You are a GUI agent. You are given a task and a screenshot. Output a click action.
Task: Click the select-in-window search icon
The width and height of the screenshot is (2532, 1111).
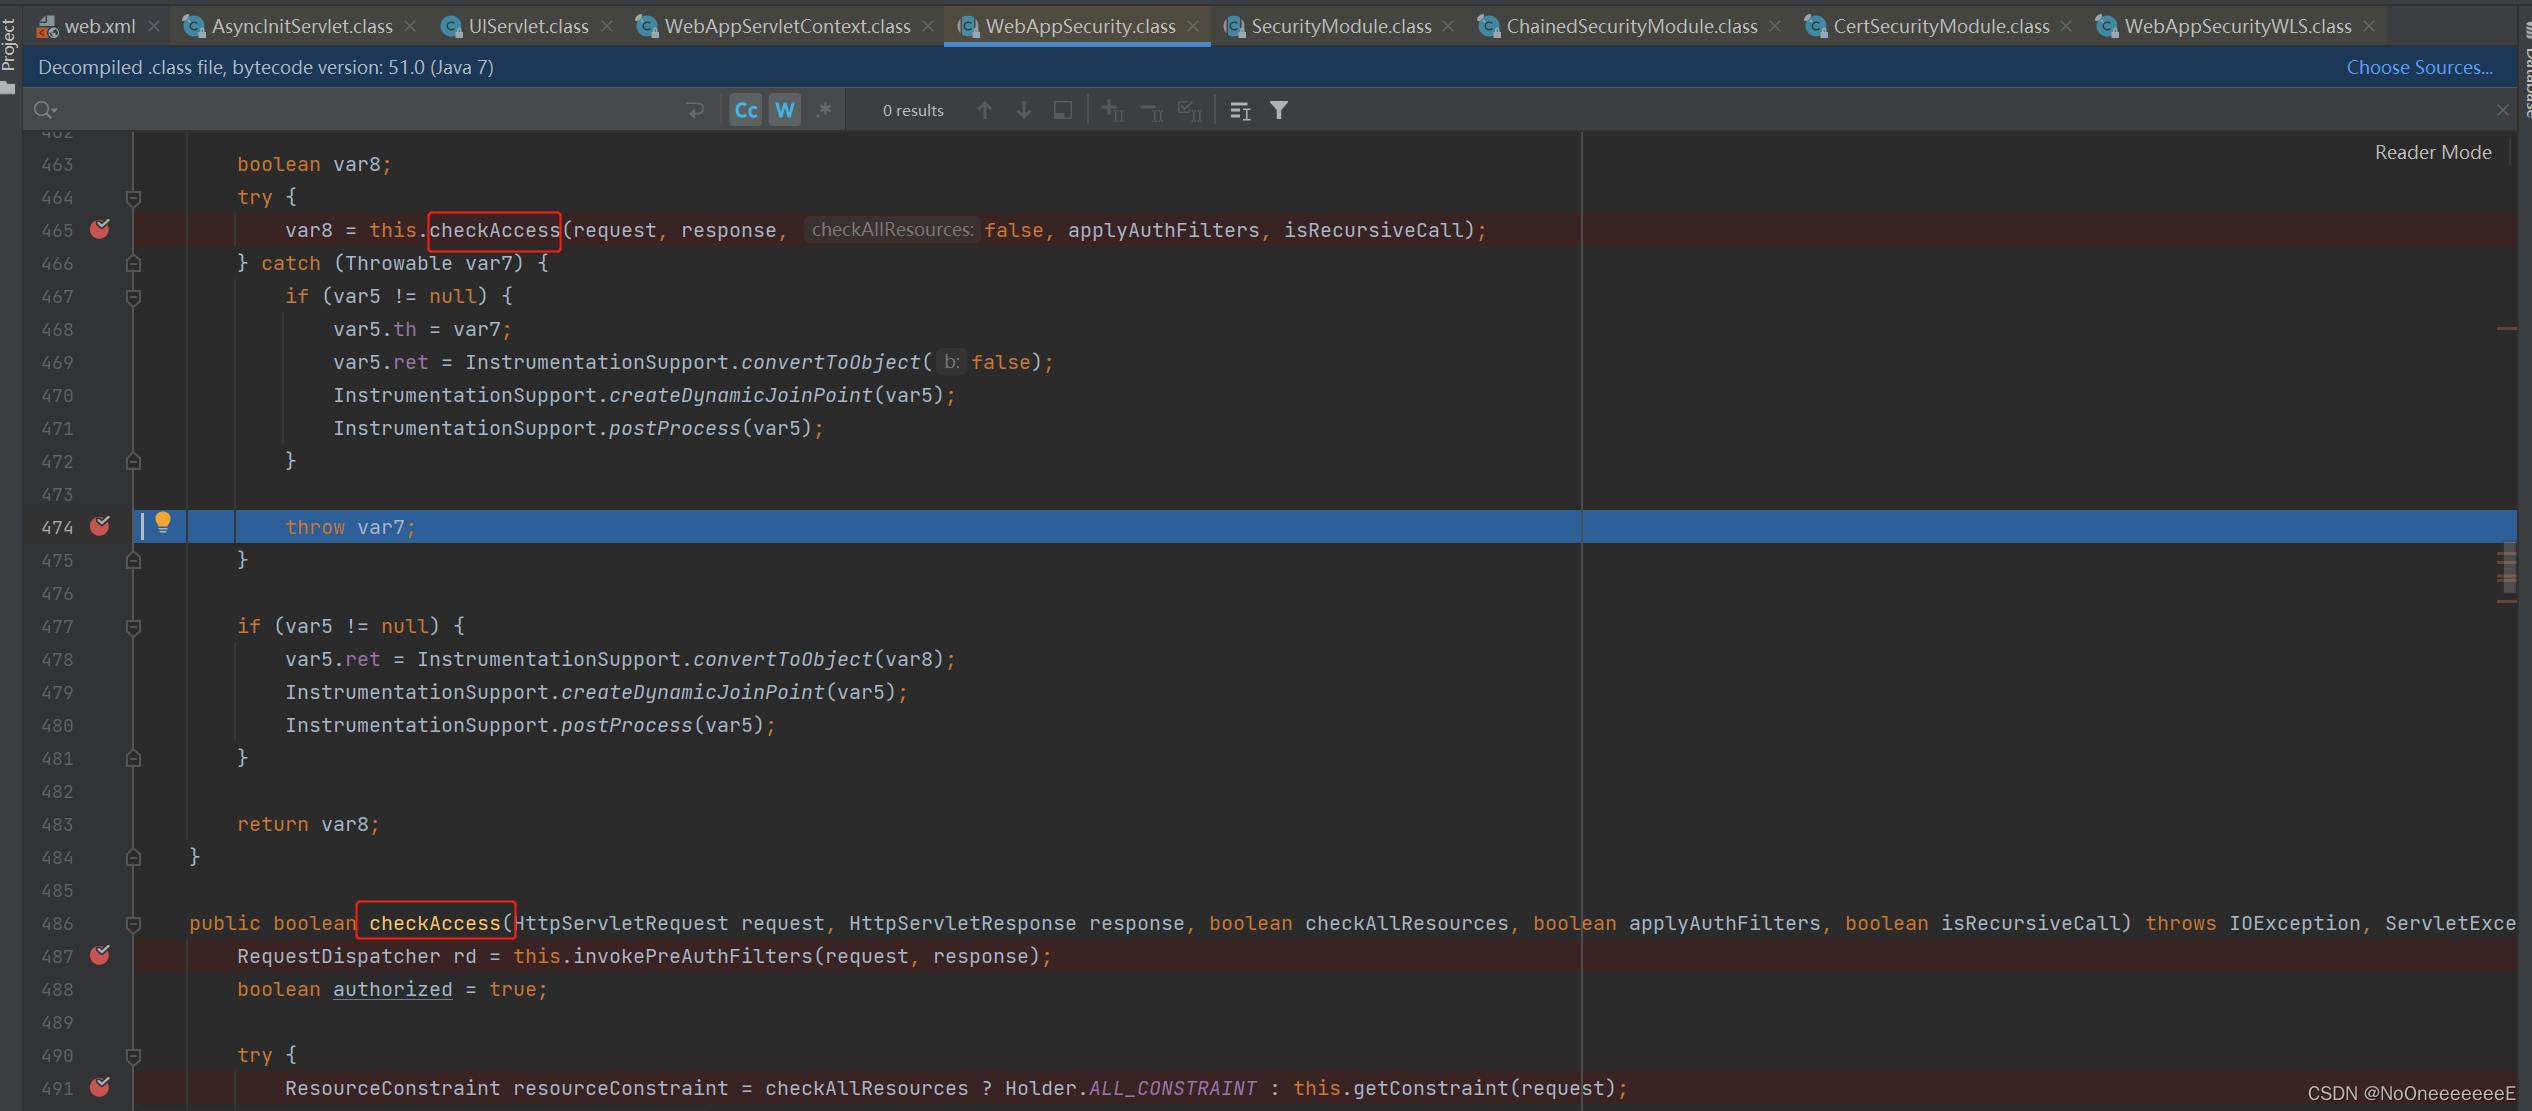pyautogui.click(x=1063, y=110)
